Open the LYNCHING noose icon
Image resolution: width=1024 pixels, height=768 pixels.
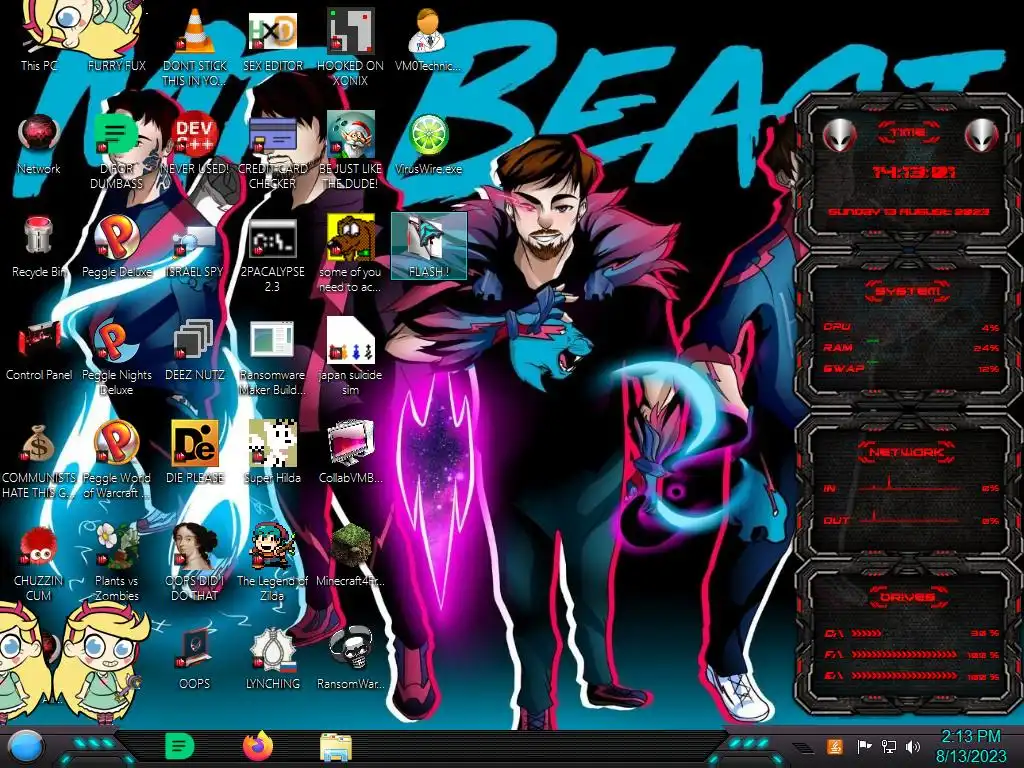click(x=272, y=658)
